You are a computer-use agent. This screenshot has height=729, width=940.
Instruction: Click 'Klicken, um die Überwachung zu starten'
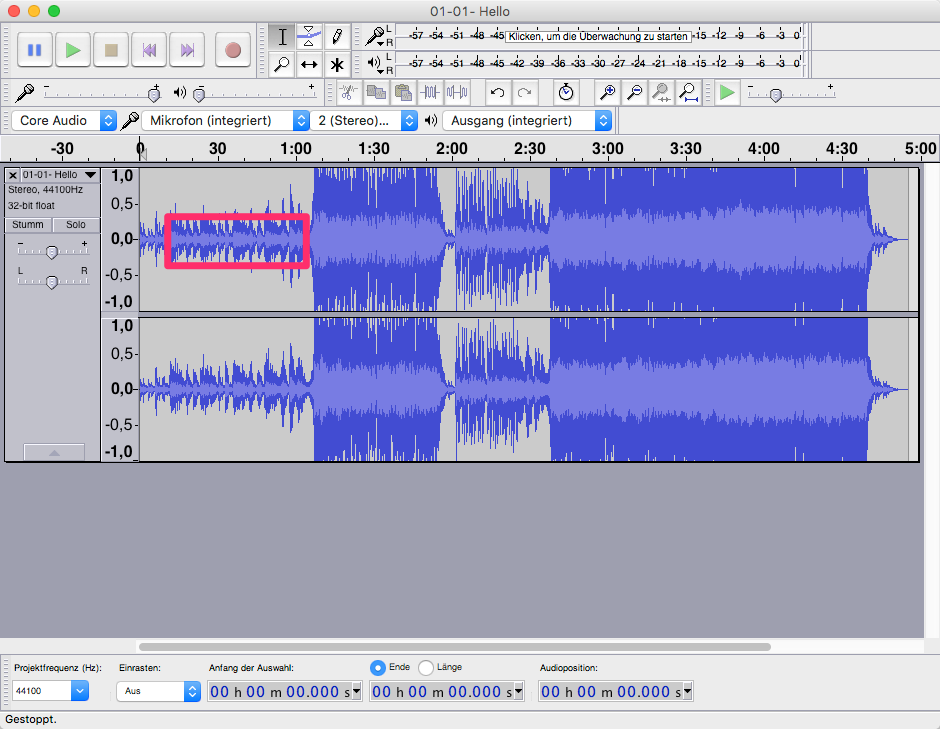[x=598, y=36]
